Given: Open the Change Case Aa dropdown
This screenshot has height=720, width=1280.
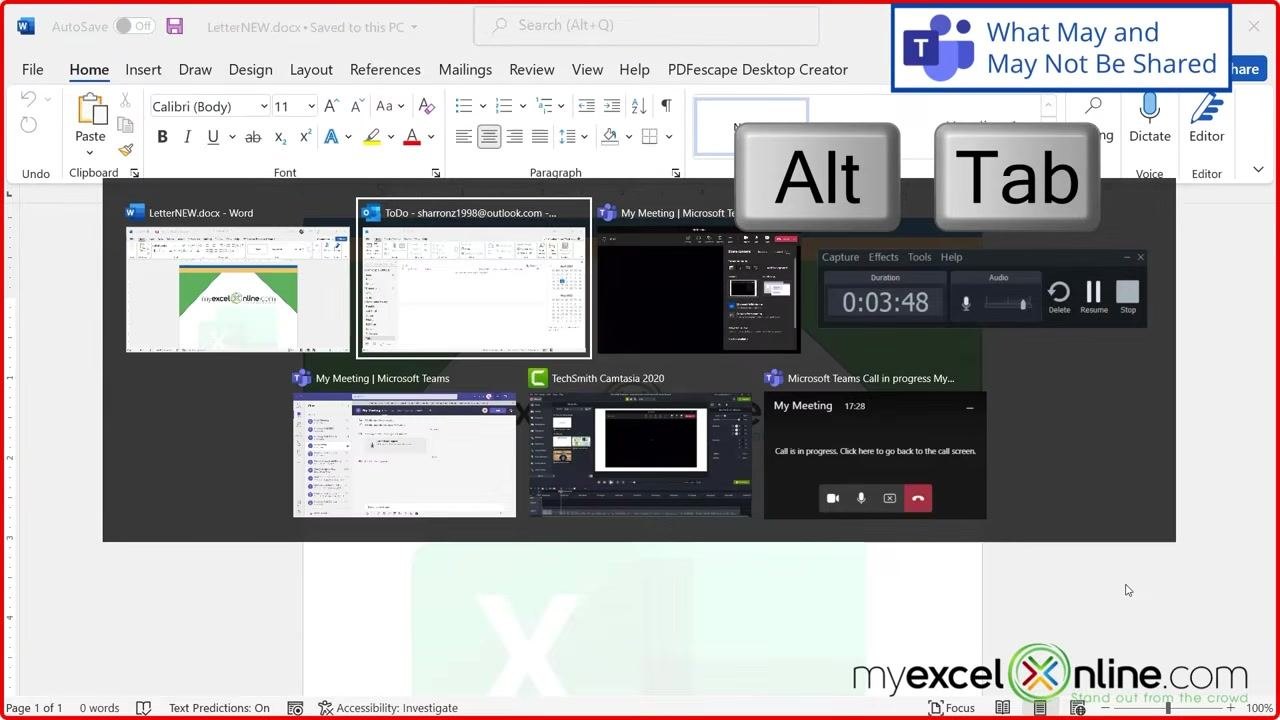Looking at the screenshot, I should [390, 106].
